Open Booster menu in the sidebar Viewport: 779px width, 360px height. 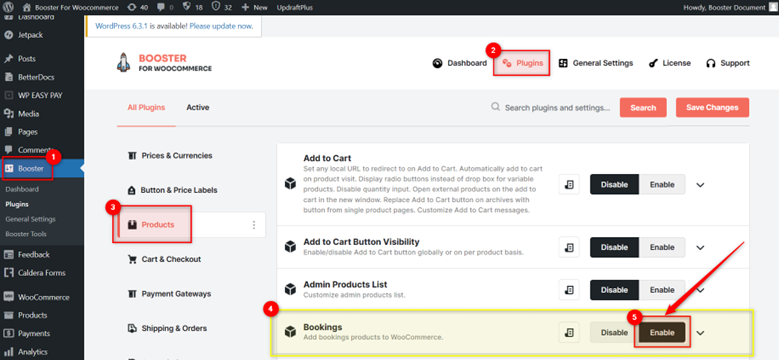[42, 169]
